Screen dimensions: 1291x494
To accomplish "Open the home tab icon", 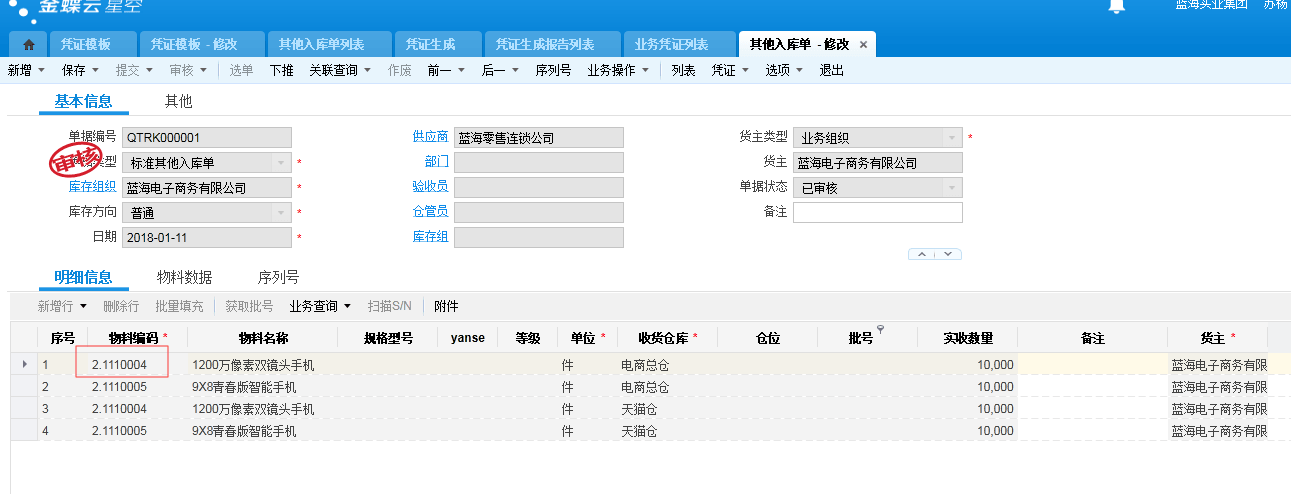I will 29,45.
